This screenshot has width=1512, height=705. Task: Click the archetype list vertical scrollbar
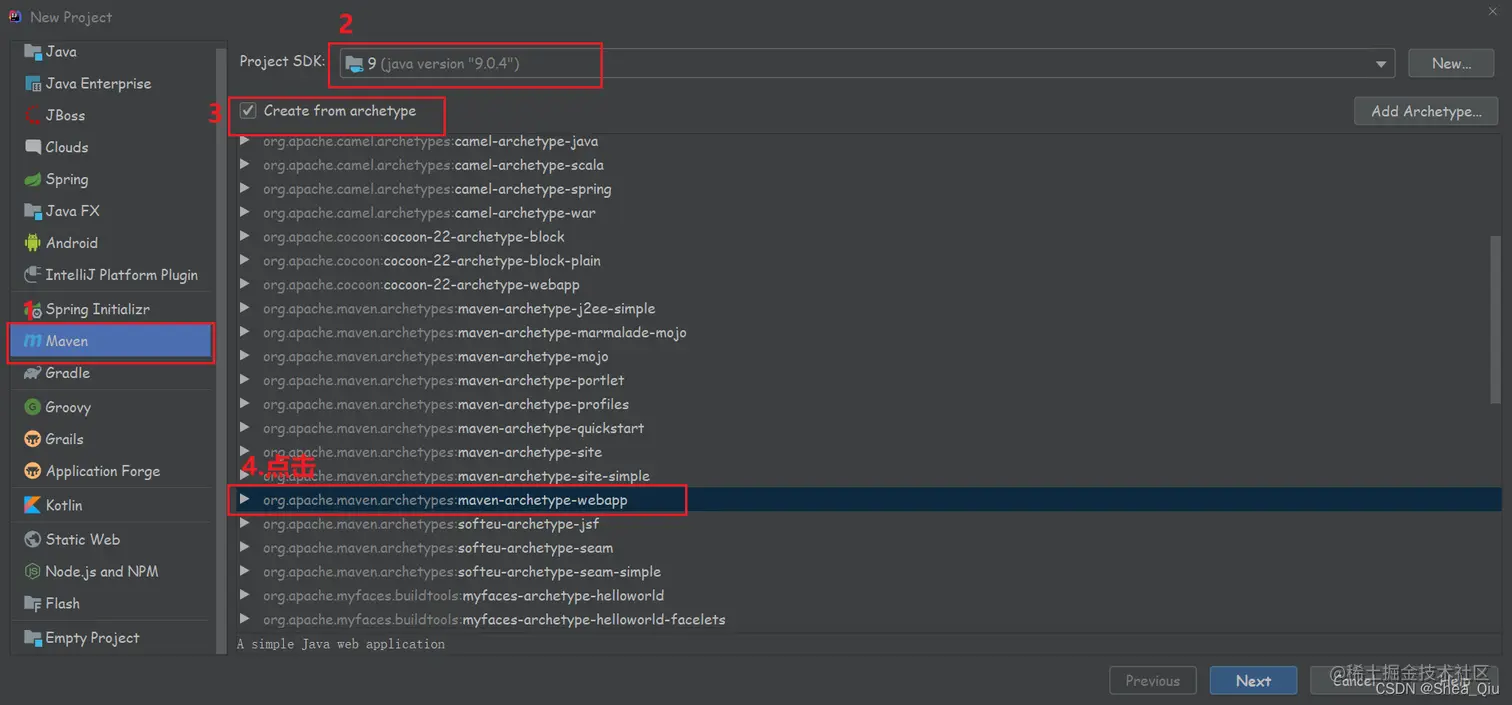click(x=1496, y=320)
